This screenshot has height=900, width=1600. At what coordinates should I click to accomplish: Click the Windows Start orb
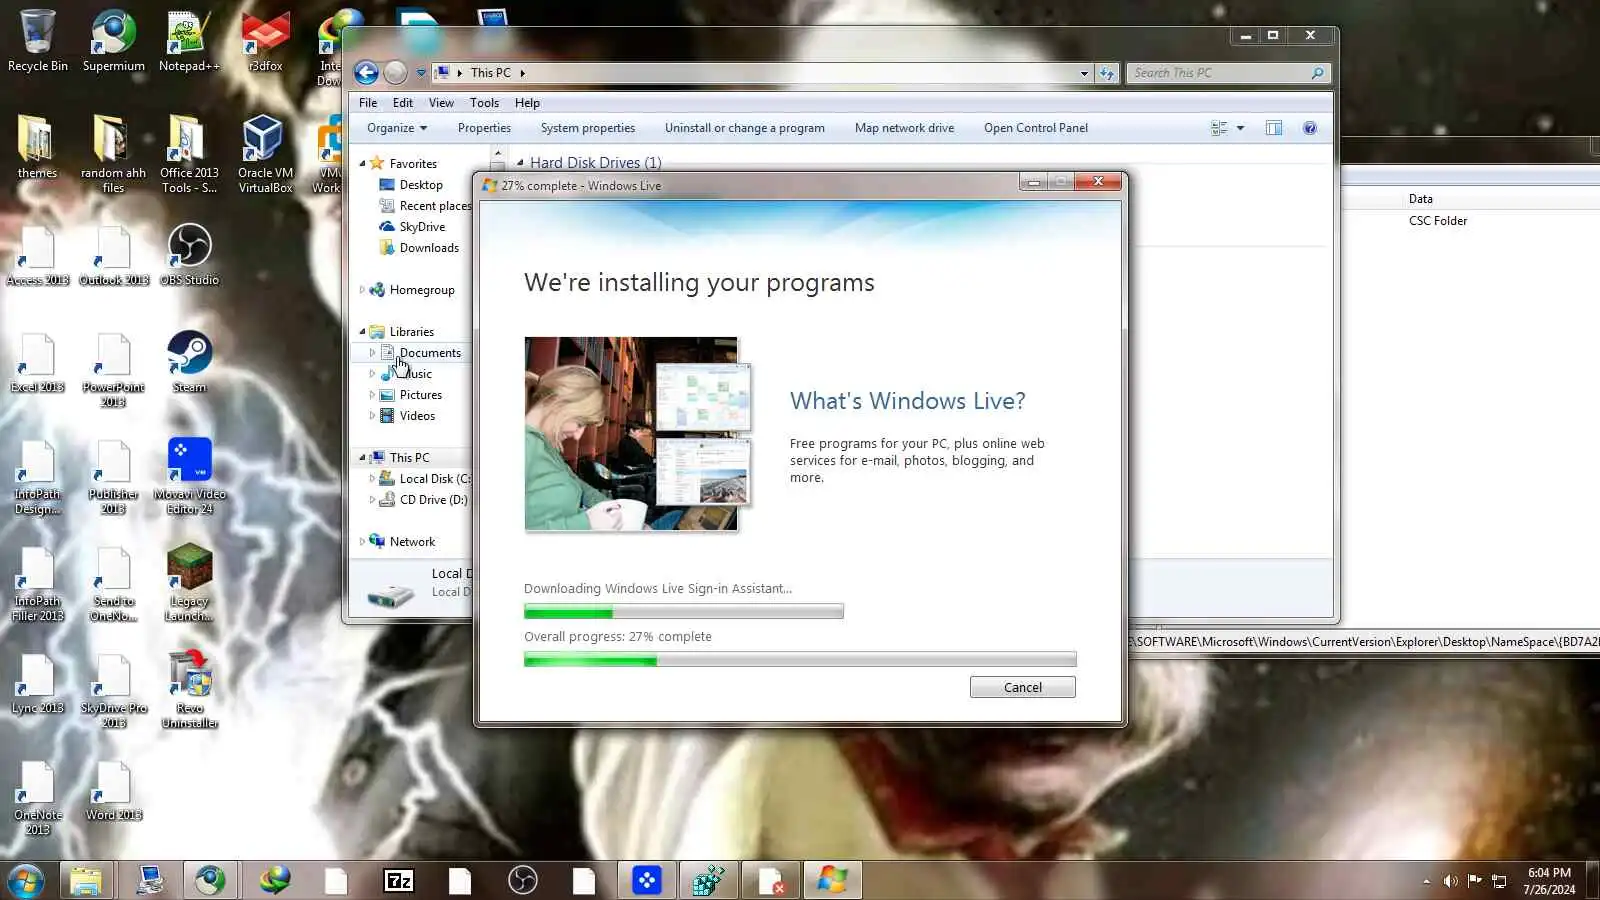[x=25, y=881]
